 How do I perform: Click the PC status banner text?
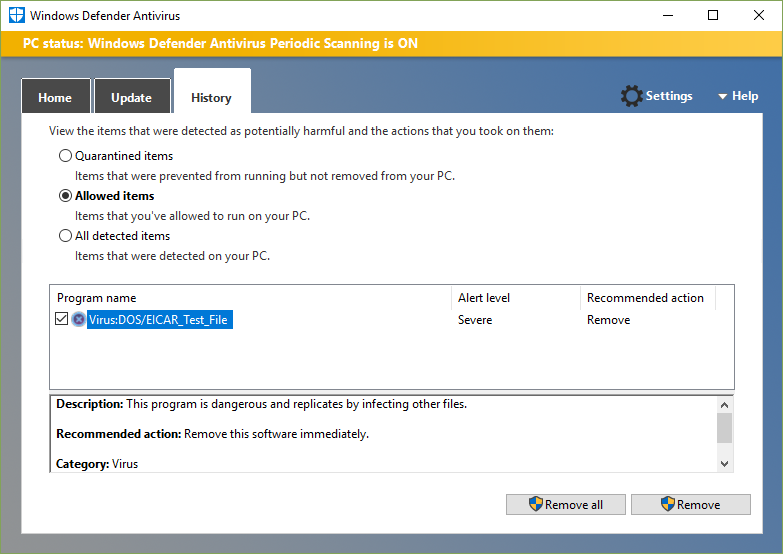tap(220, 43)
